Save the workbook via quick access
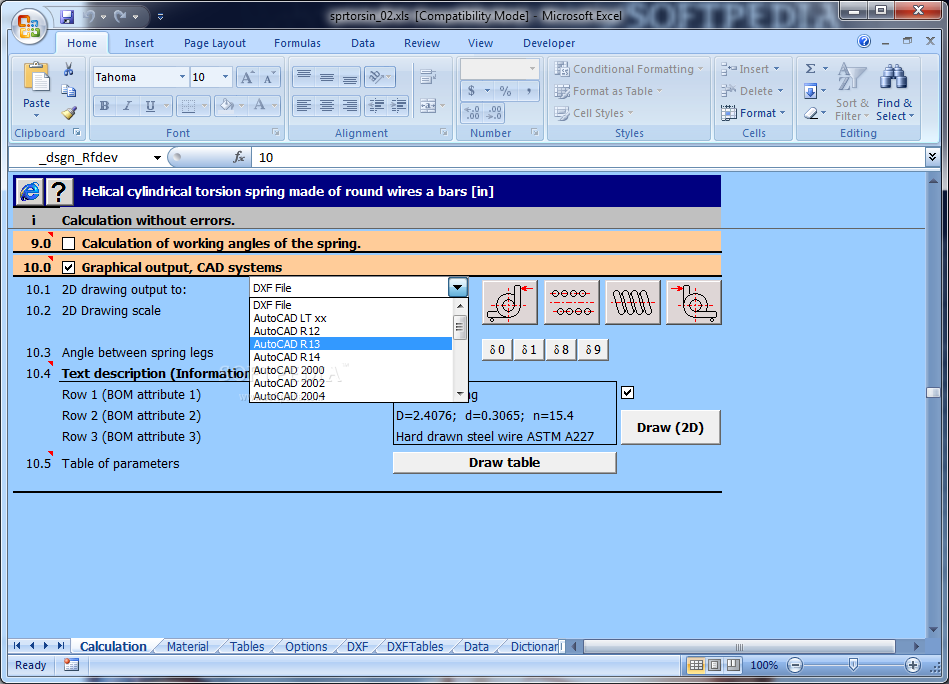Image resolution: width=949 pixels, height=684 pixels. point(67,16)
